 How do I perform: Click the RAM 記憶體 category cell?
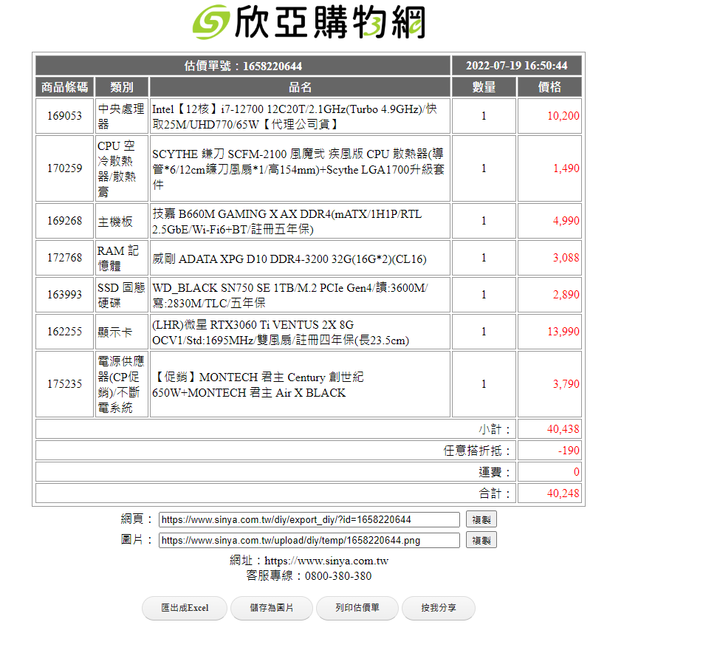click(x=122, y=258)
